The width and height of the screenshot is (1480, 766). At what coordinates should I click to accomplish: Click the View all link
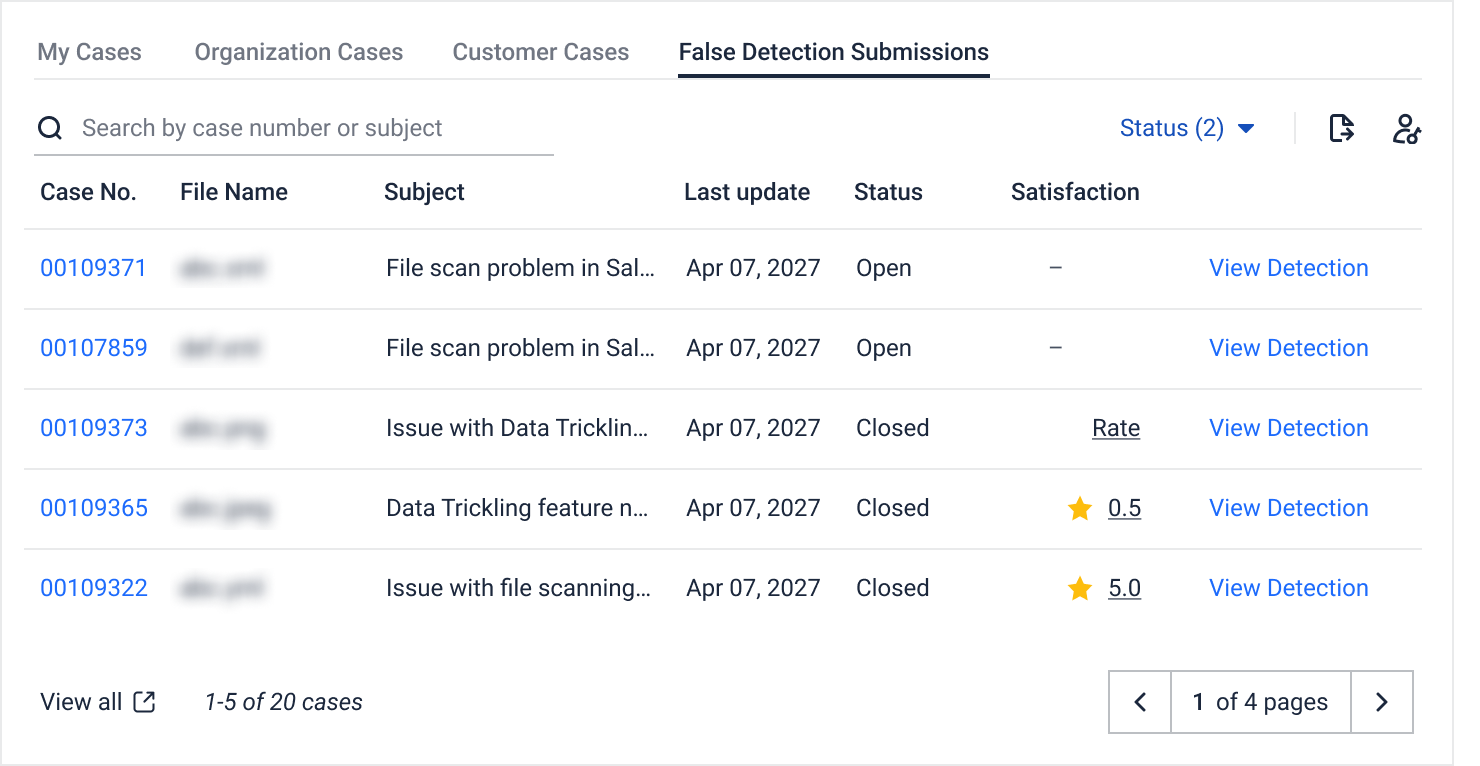pos(81,702)
